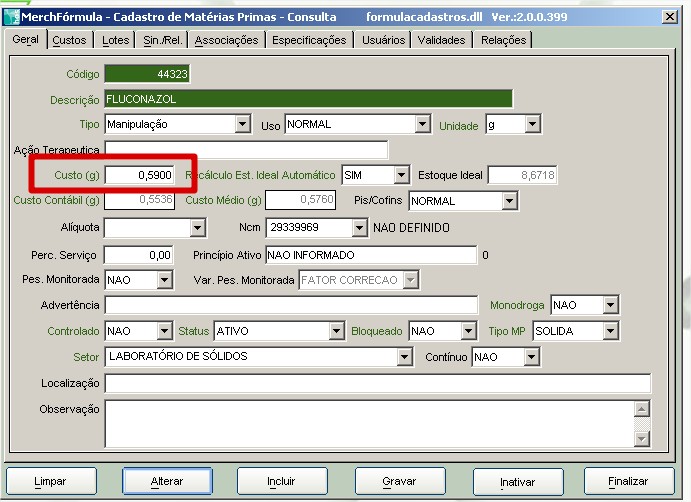Expand the Setor dropdown list

coord(404,357)
